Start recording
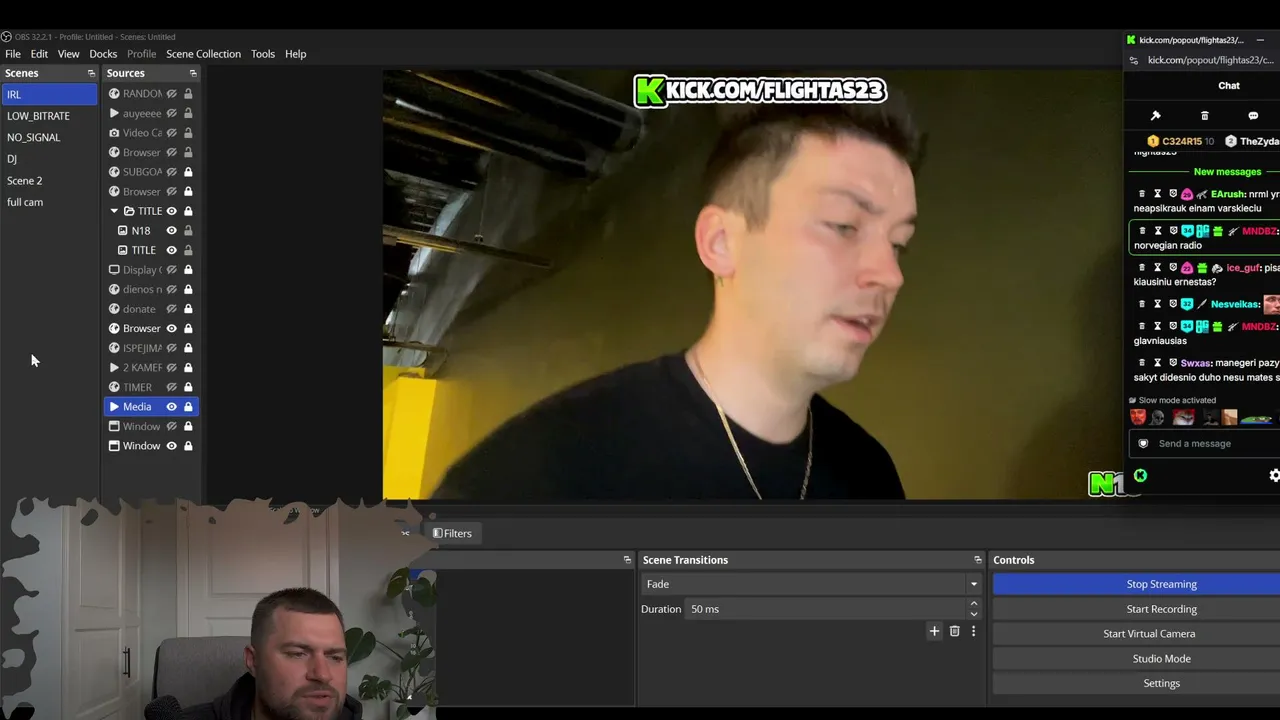Image resolution: width=1280 pixels, height=720 pixels. [1161, 609]
